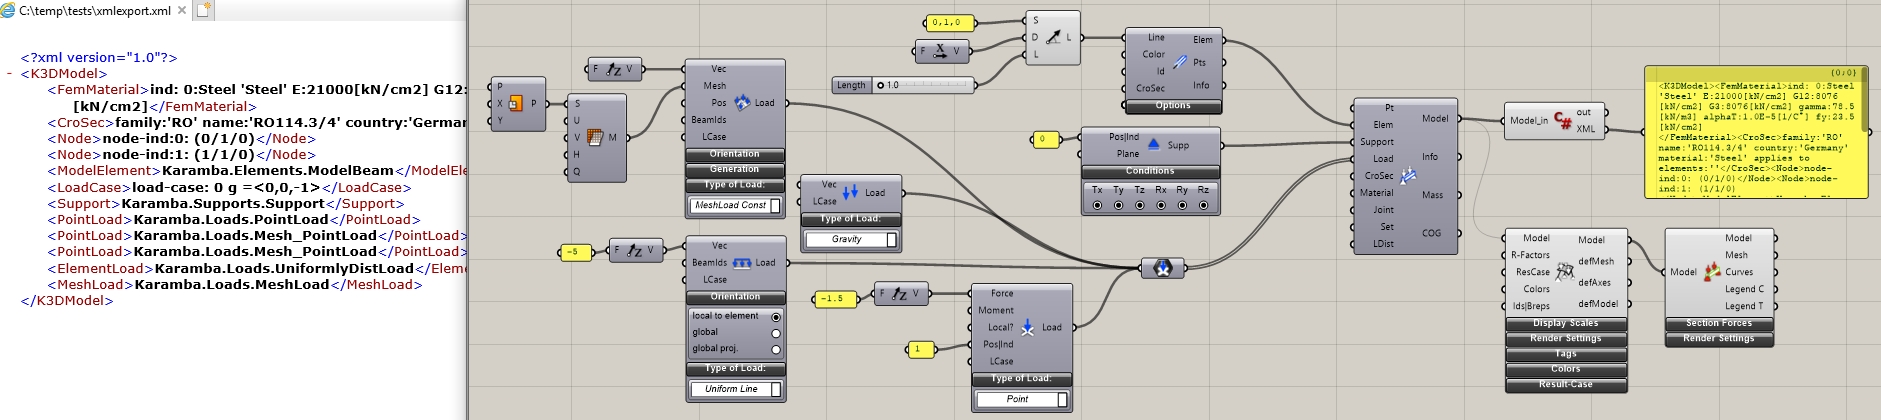This screenshot has width=1881, height=420.
Task: Click the Support component triangle icon
Action: point(1153,144)
